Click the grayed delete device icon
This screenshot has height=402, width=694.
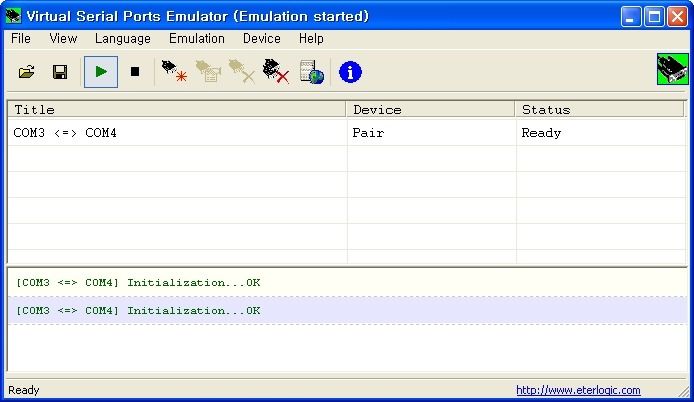(242, 72)
